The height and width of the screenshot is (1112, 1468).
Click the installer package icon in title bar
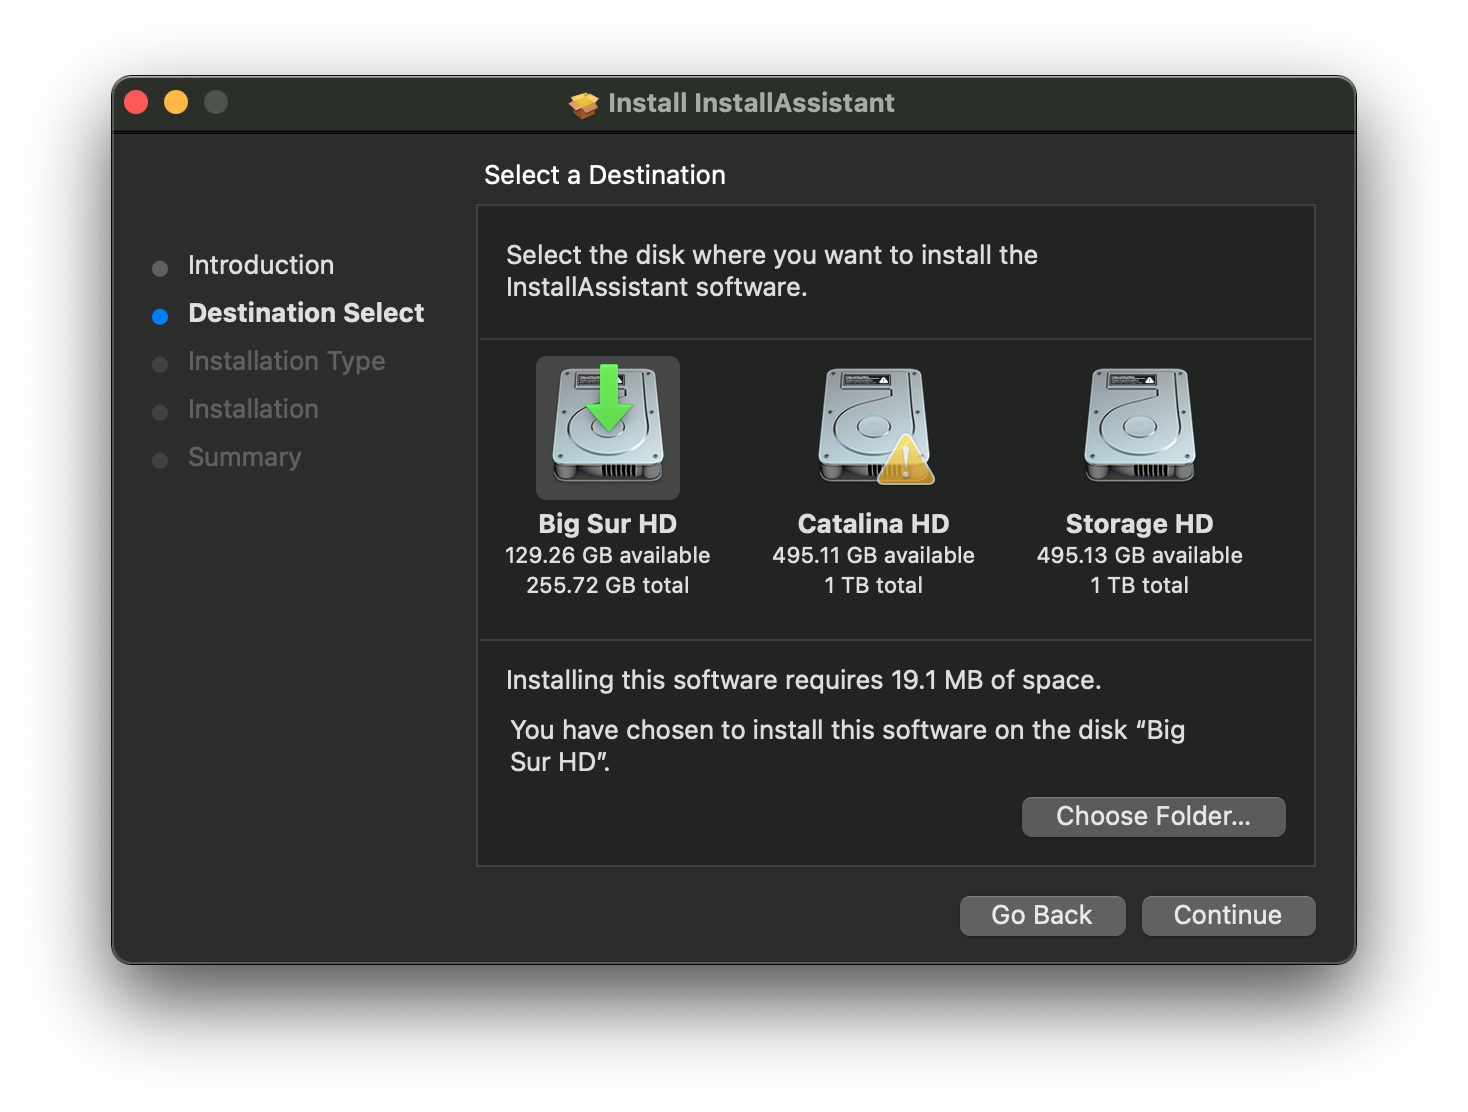pos(584,104)
